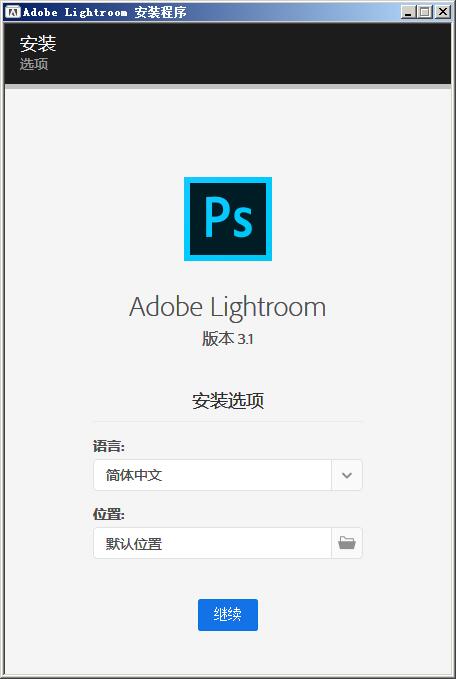
Task: Click the 安装选项 section heading
Action: [x=228, y=401]
